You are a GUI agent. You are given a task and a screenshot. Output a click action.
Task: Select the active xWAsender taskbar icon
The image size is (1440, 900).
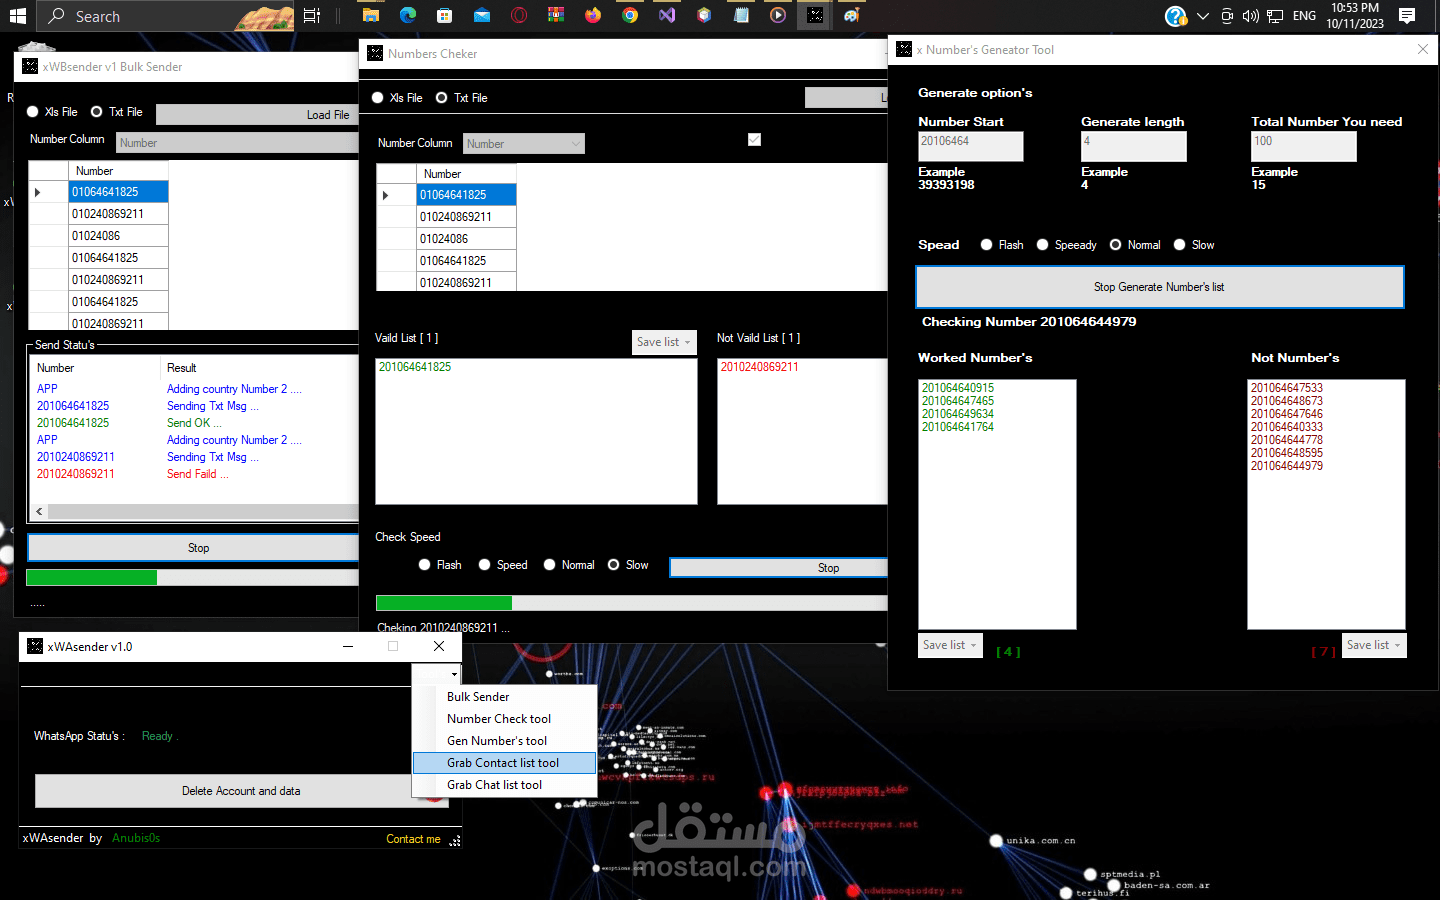pos(815,15)
